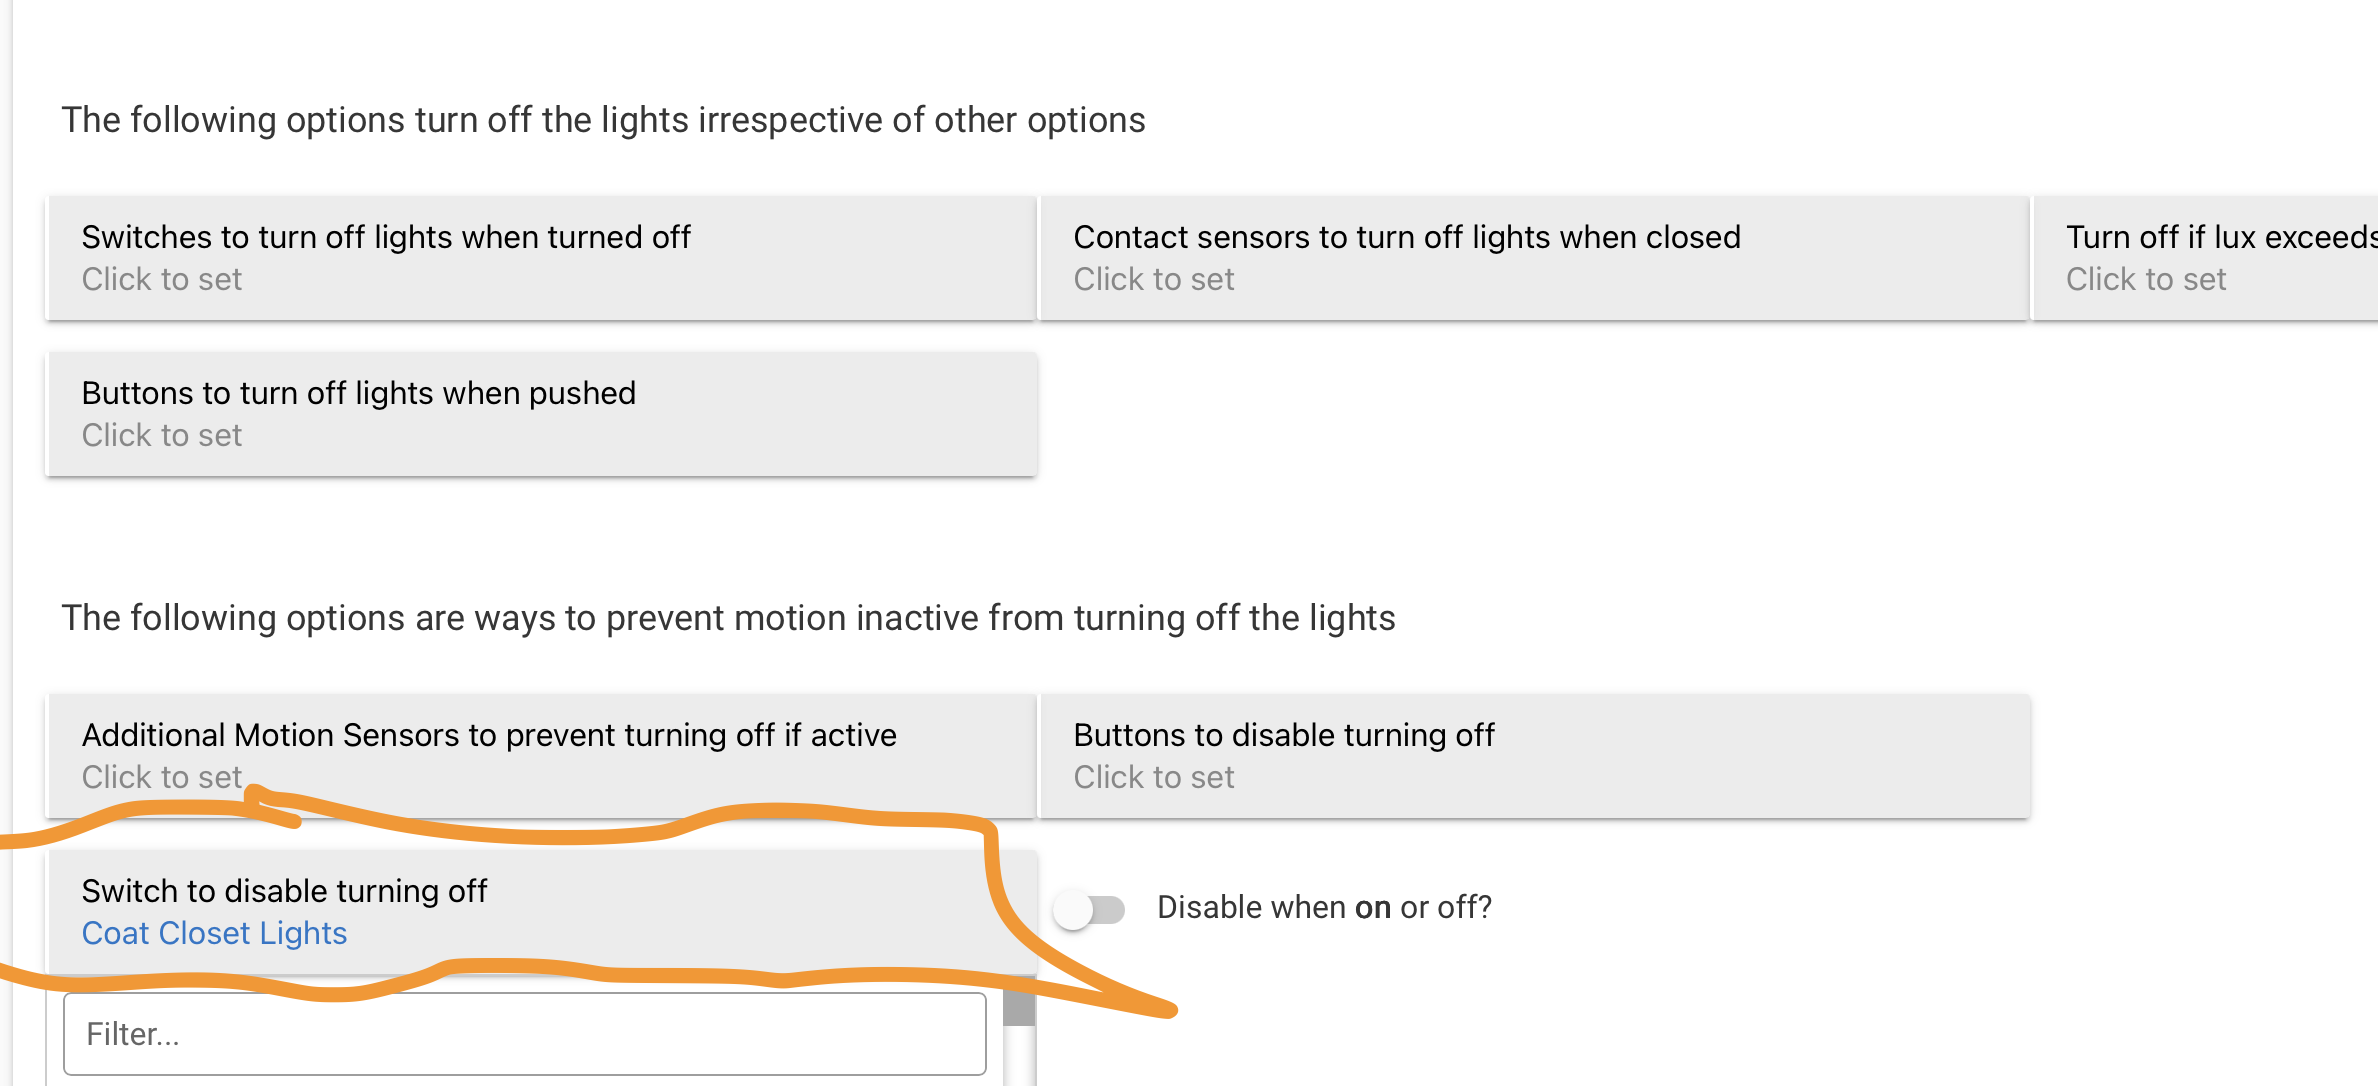Click "Click to set" under lux exceeds option
2378x1086 pixels.
pyautogui.click(x=2146, y=280)
